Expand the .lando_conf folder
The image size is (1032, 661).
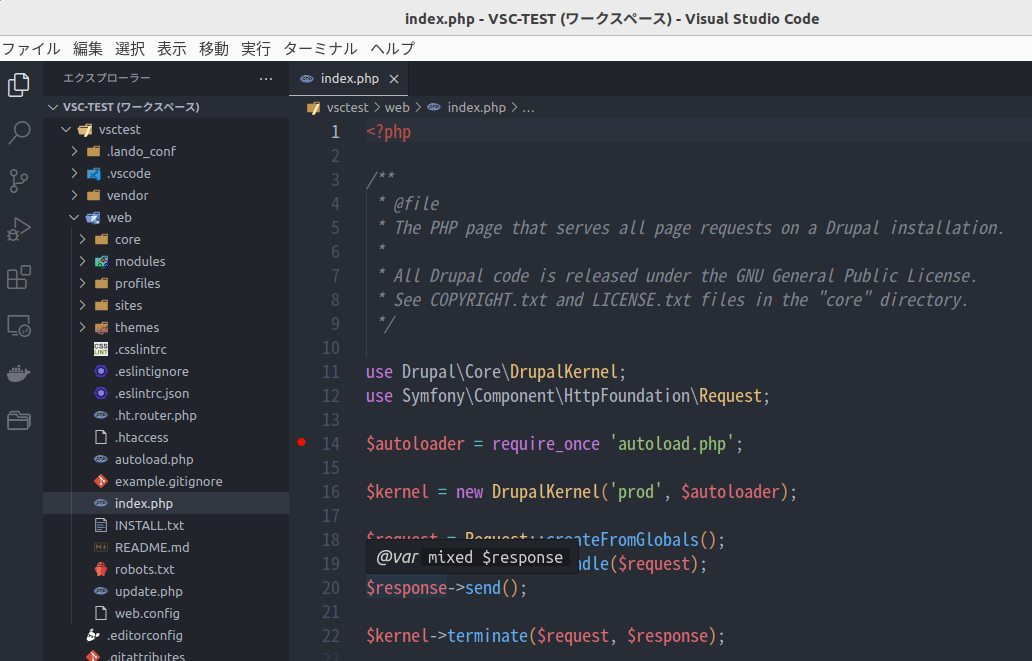[74, 151]
